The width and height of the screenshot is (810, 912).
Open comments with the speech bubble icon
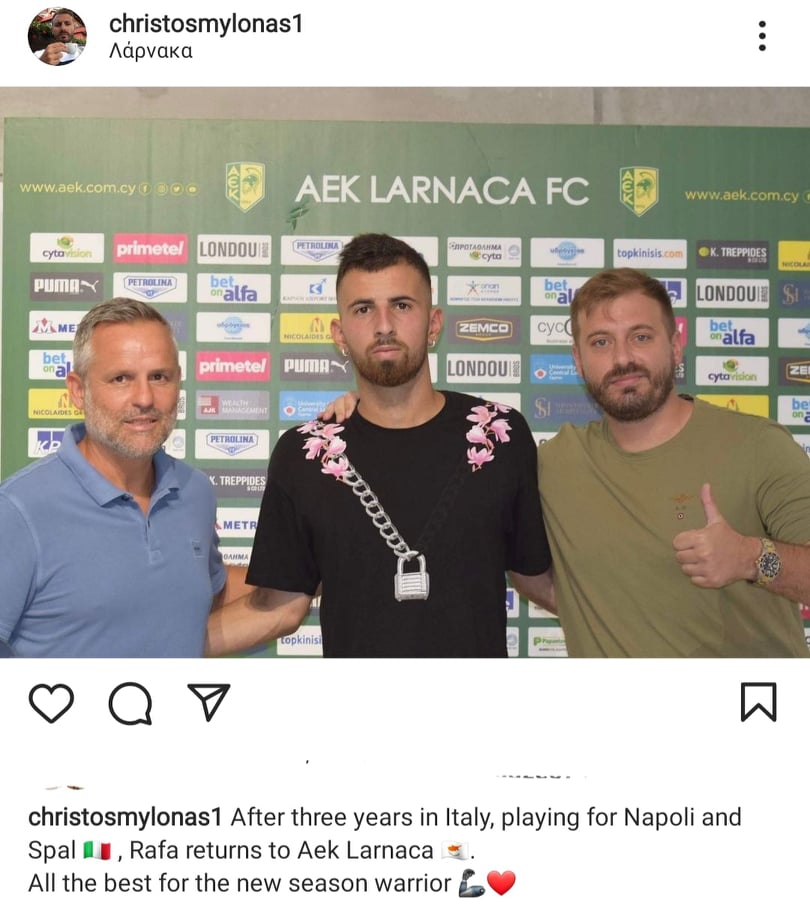[x=130, y=703]
